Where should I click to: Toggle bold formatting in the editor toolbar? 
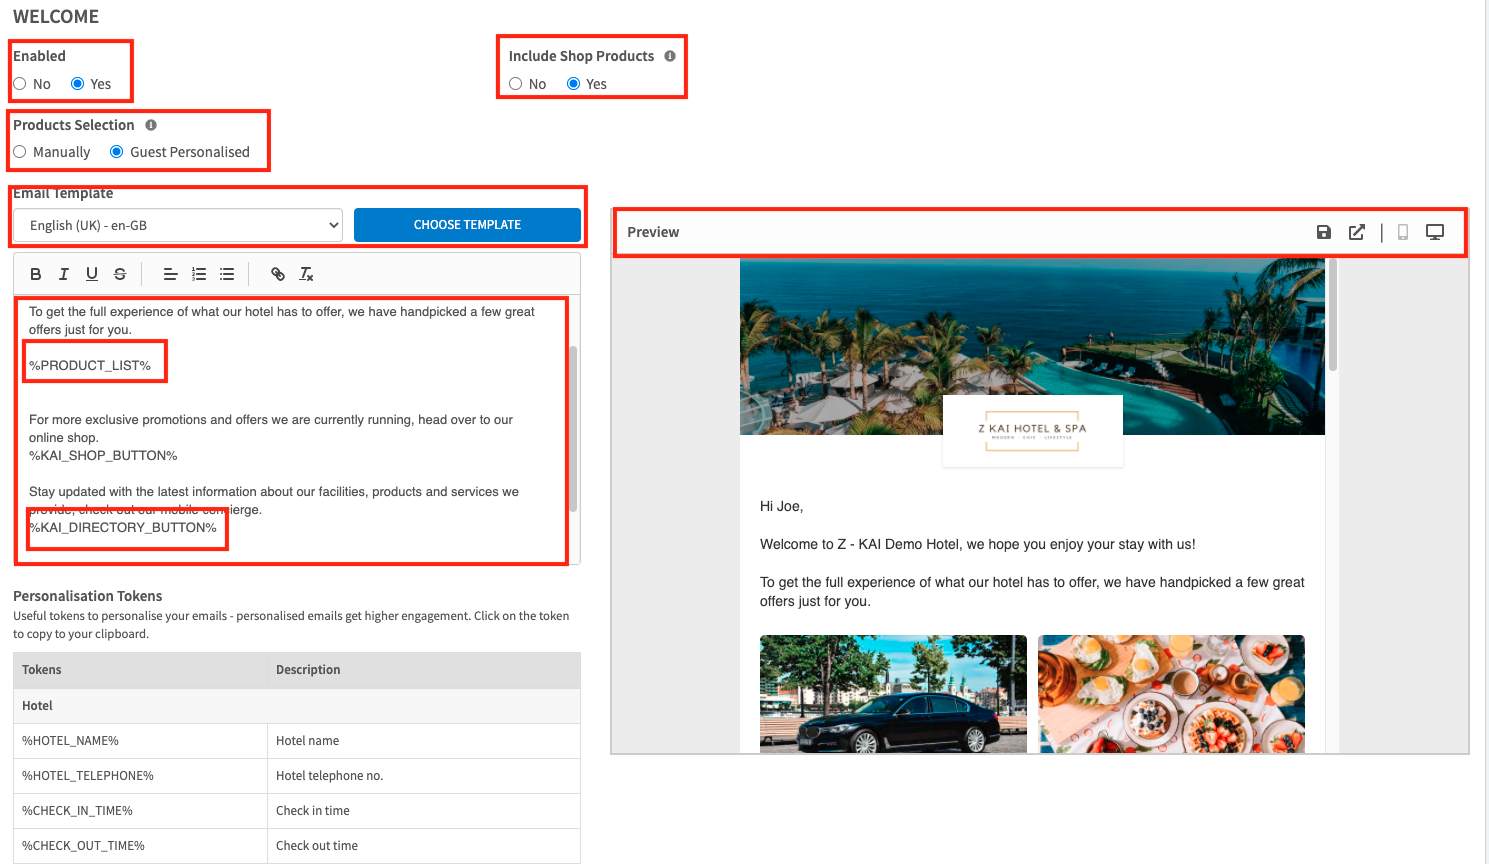click(x=36, y=274)
